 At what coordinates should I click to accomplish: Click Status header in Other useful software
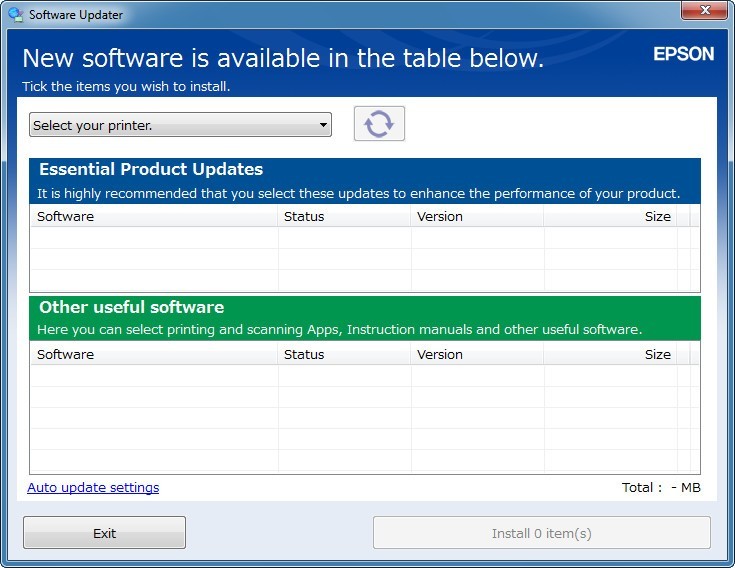pos(344,354)
